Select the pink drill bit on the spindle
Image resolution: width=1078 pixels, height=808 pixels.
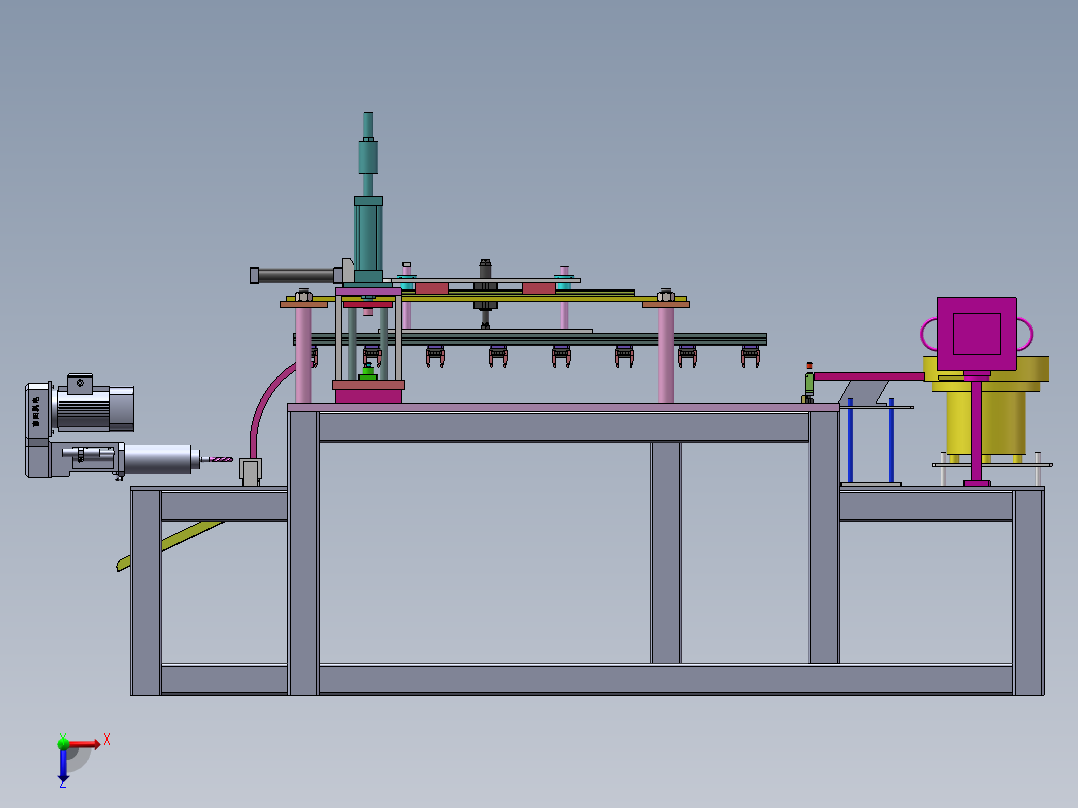[221, 459]
